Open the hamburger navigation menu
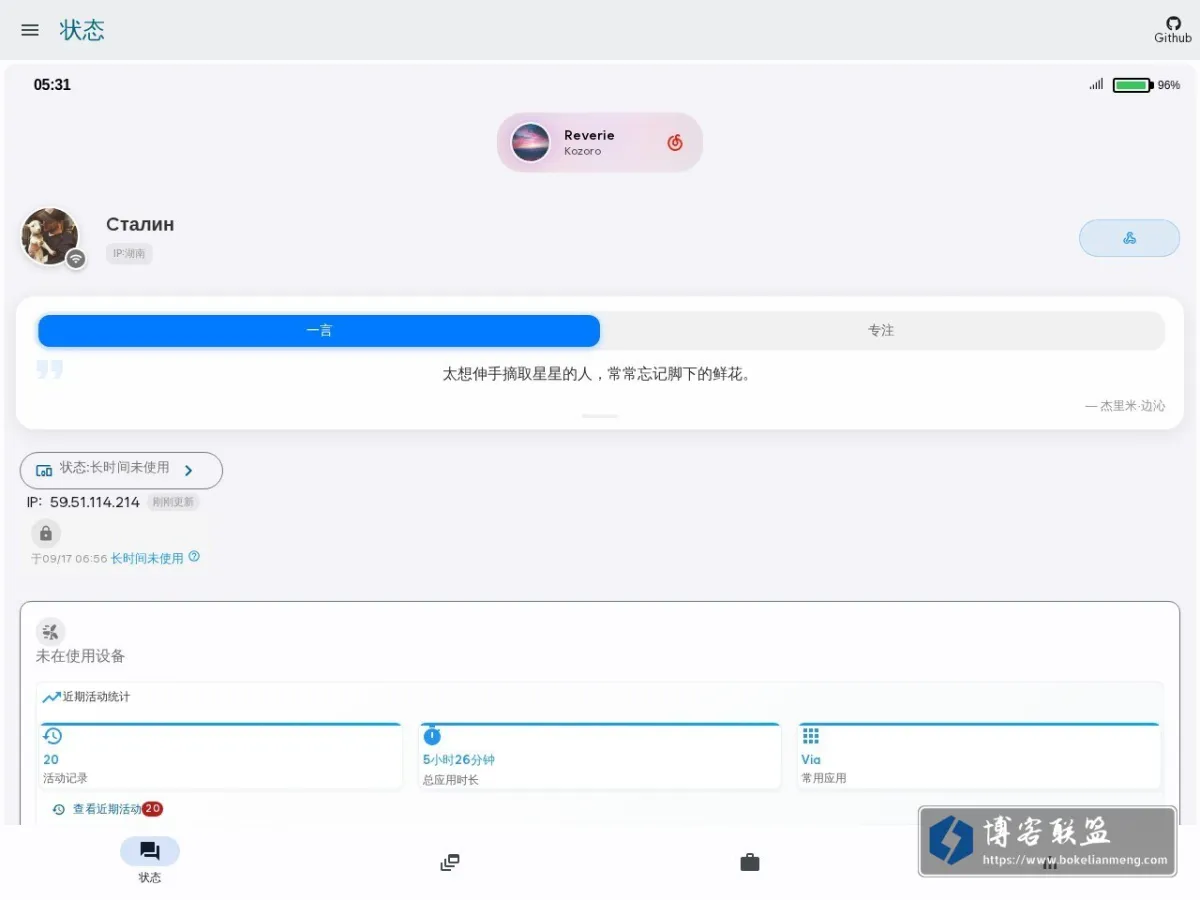This screenshot has width=1200, height=900. pos(30,30)
